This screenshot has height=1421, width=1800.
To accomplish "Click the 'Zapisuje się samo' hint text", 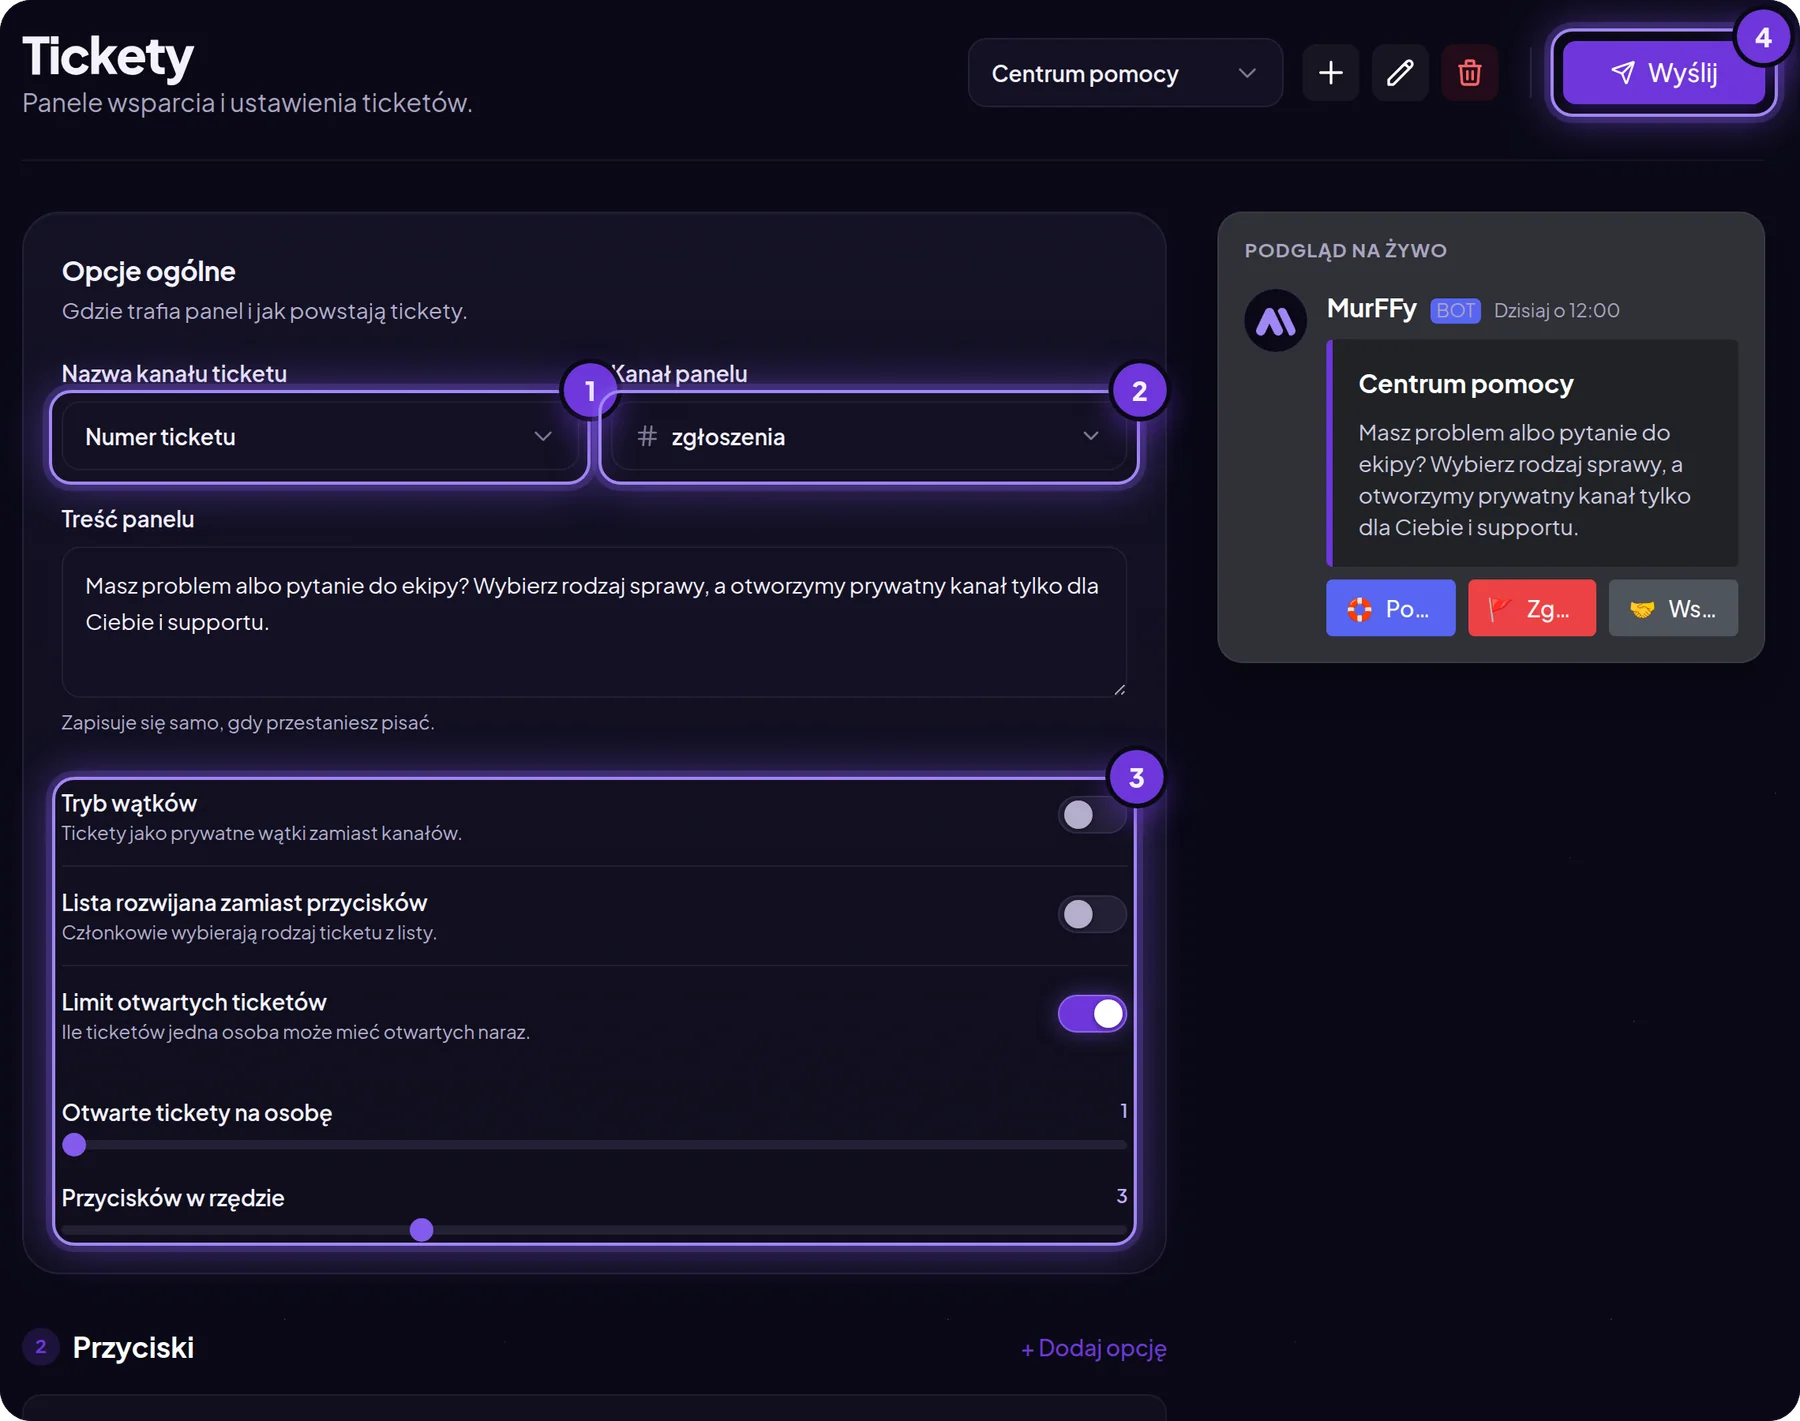I will coord(248,722).
